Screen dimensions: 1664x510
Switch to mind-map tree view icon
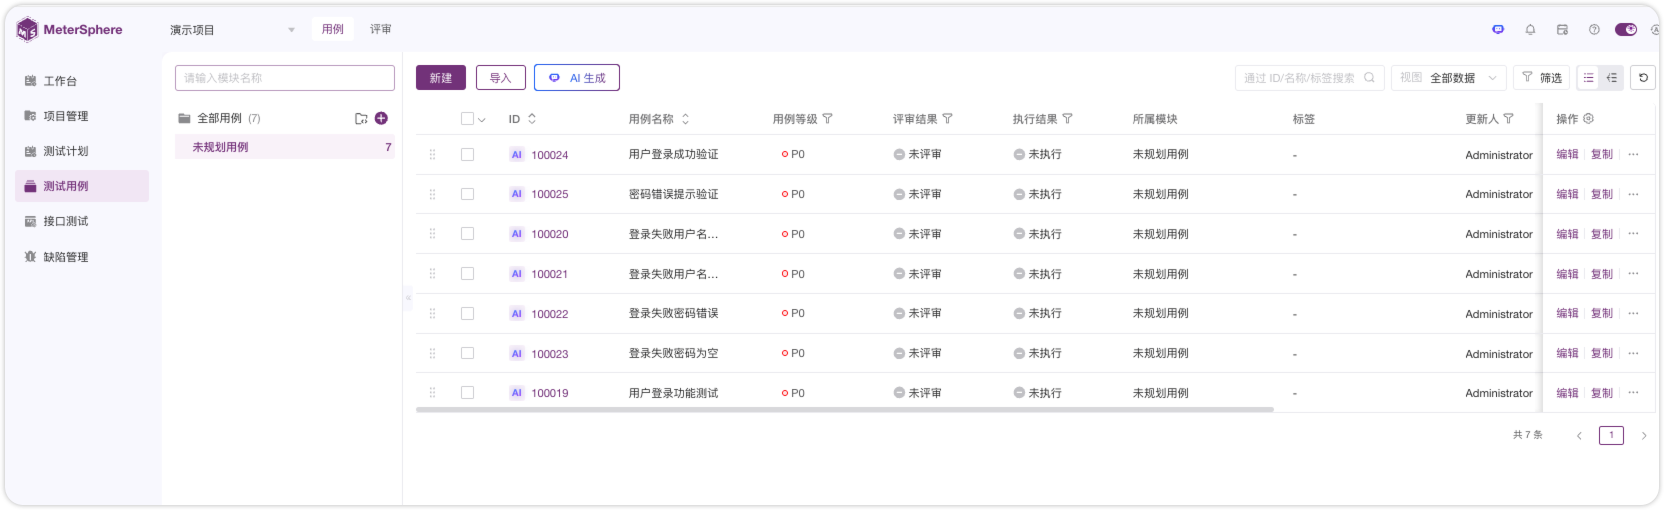[1612, 78]
